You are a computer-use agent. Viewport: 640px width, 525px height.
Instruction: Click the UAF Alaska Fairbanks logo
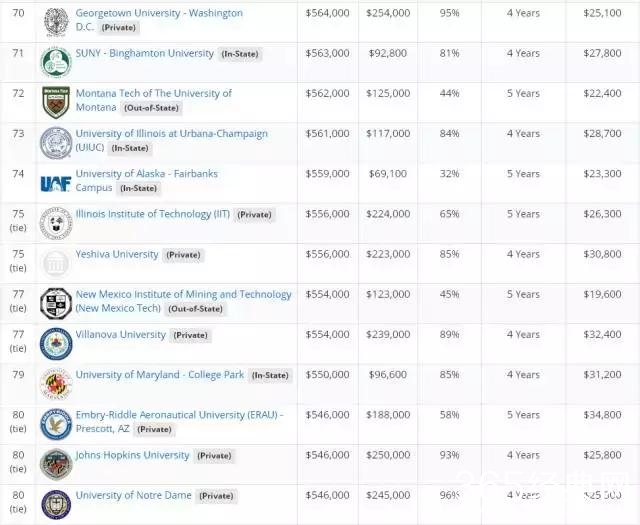55,183
